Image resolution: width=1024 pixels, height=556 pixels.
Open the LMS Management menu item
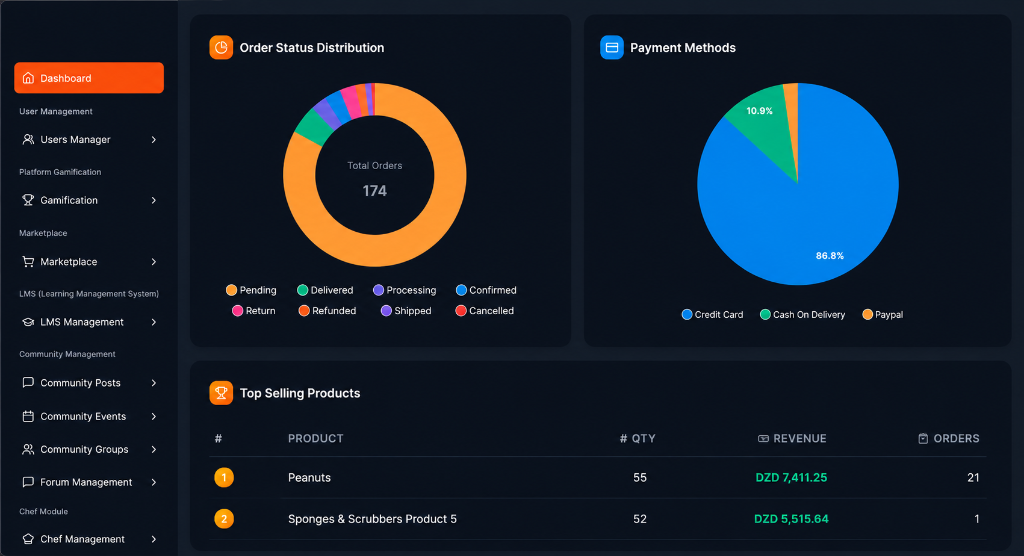point(89,322)
